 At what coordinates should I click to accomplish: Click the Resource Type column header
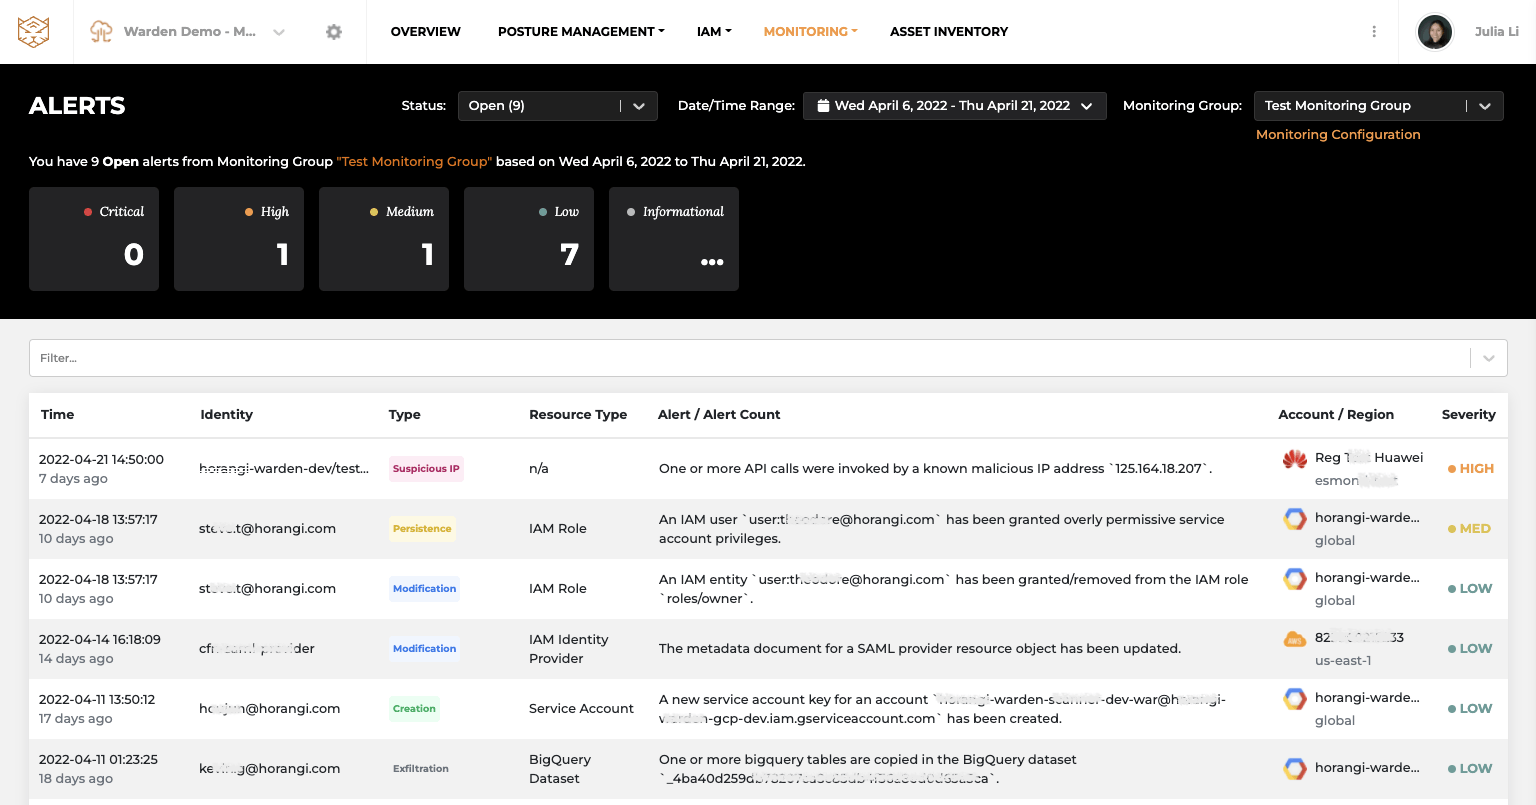(x=578, y=414)
